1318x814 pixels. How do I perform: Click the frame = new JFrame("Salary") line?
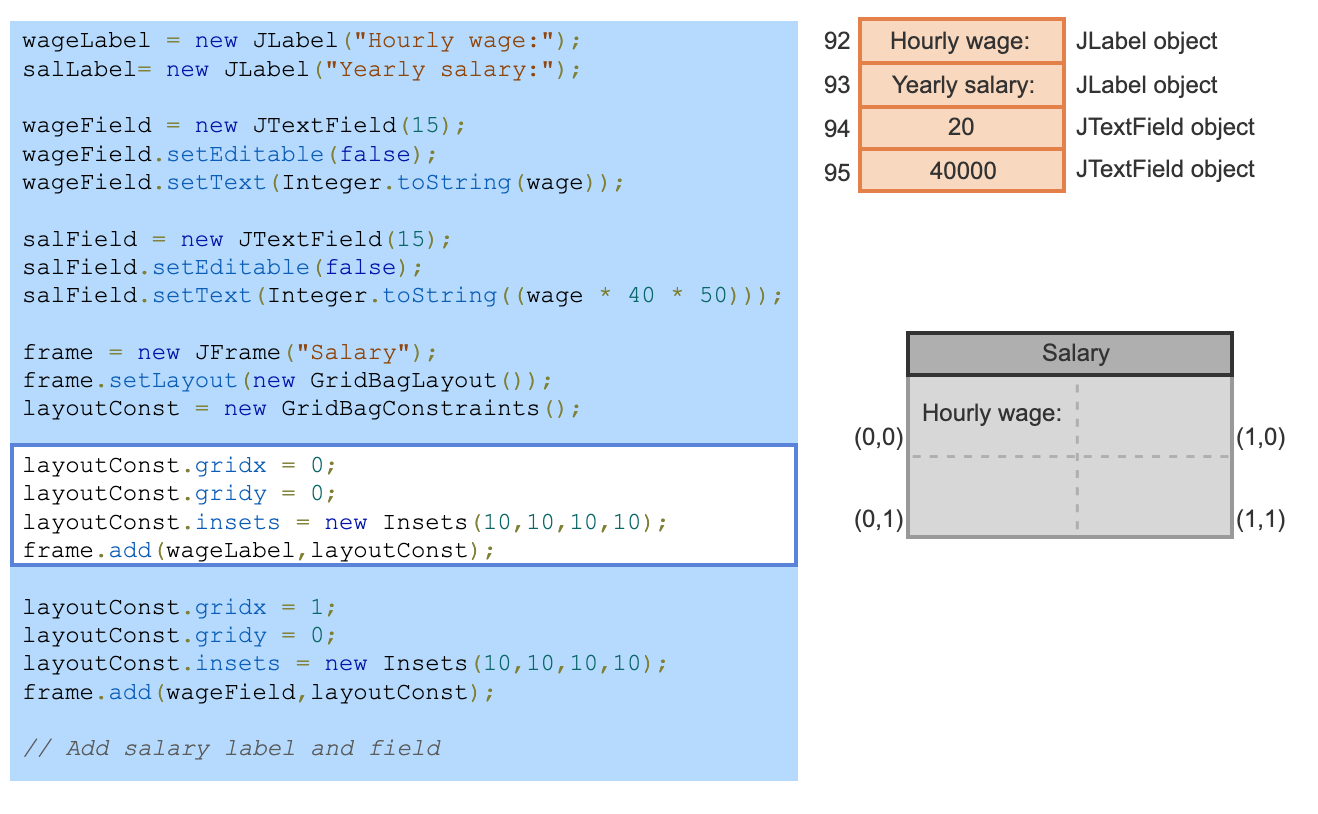(230, 352)
